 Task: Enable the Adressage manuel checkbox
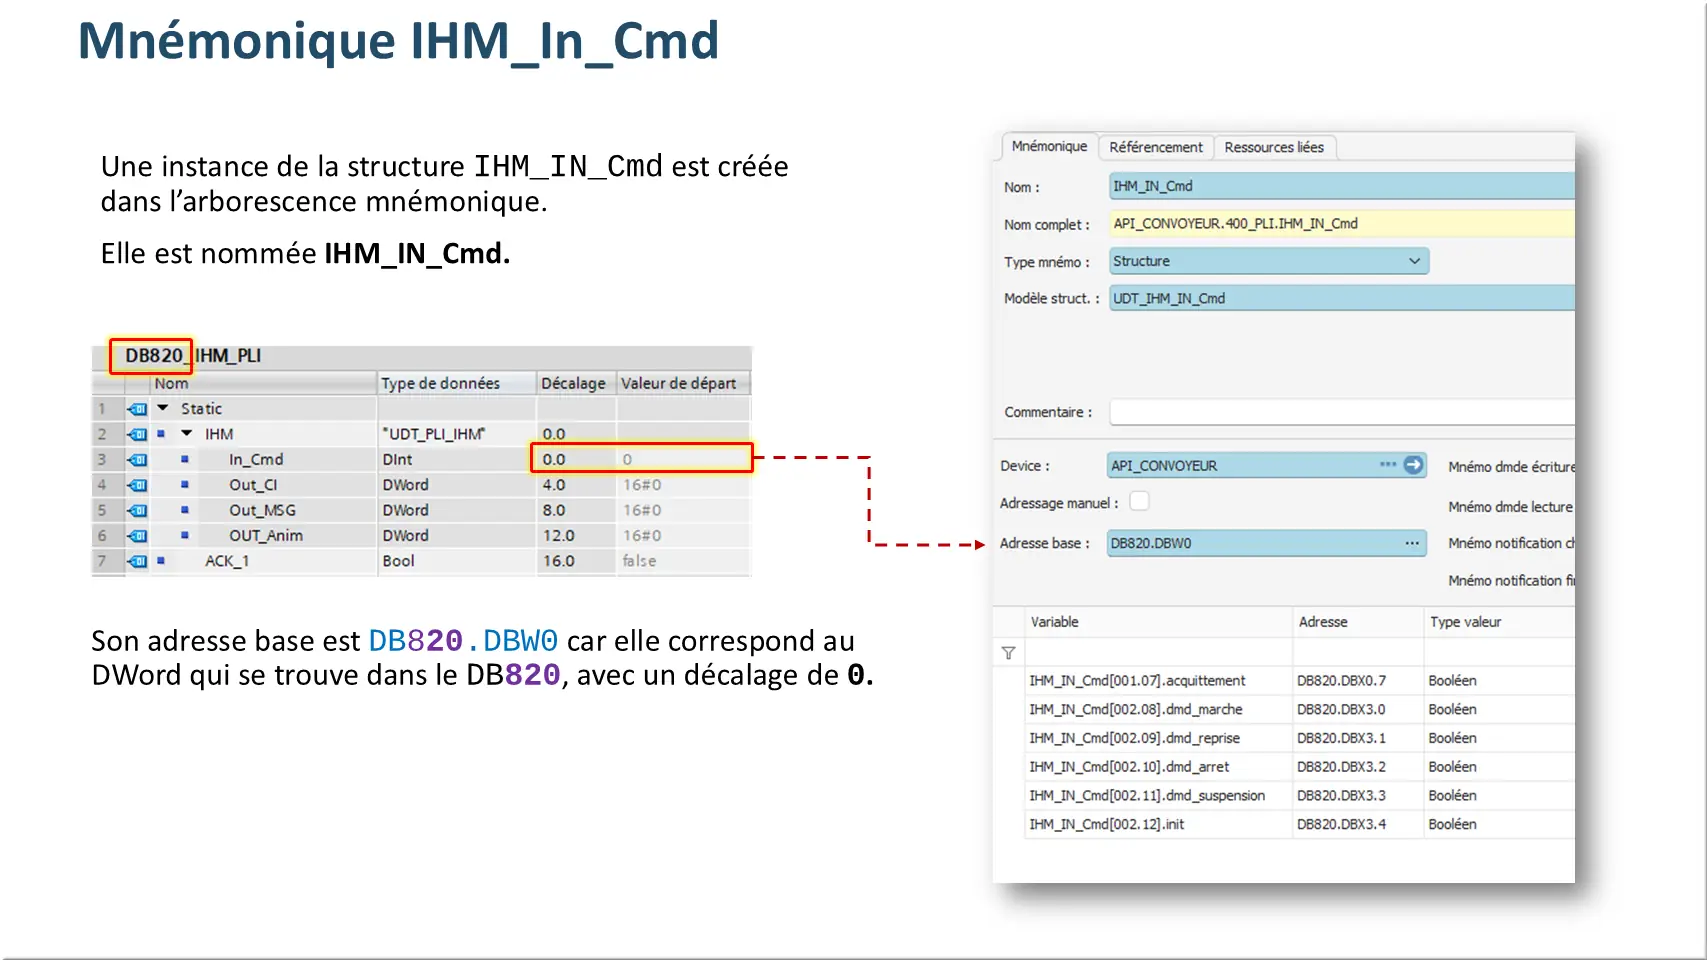click(1139, 502)
